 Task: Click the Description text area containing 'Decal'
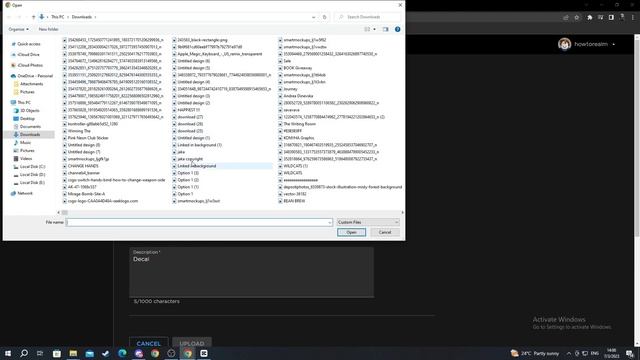tap(251, 272)
